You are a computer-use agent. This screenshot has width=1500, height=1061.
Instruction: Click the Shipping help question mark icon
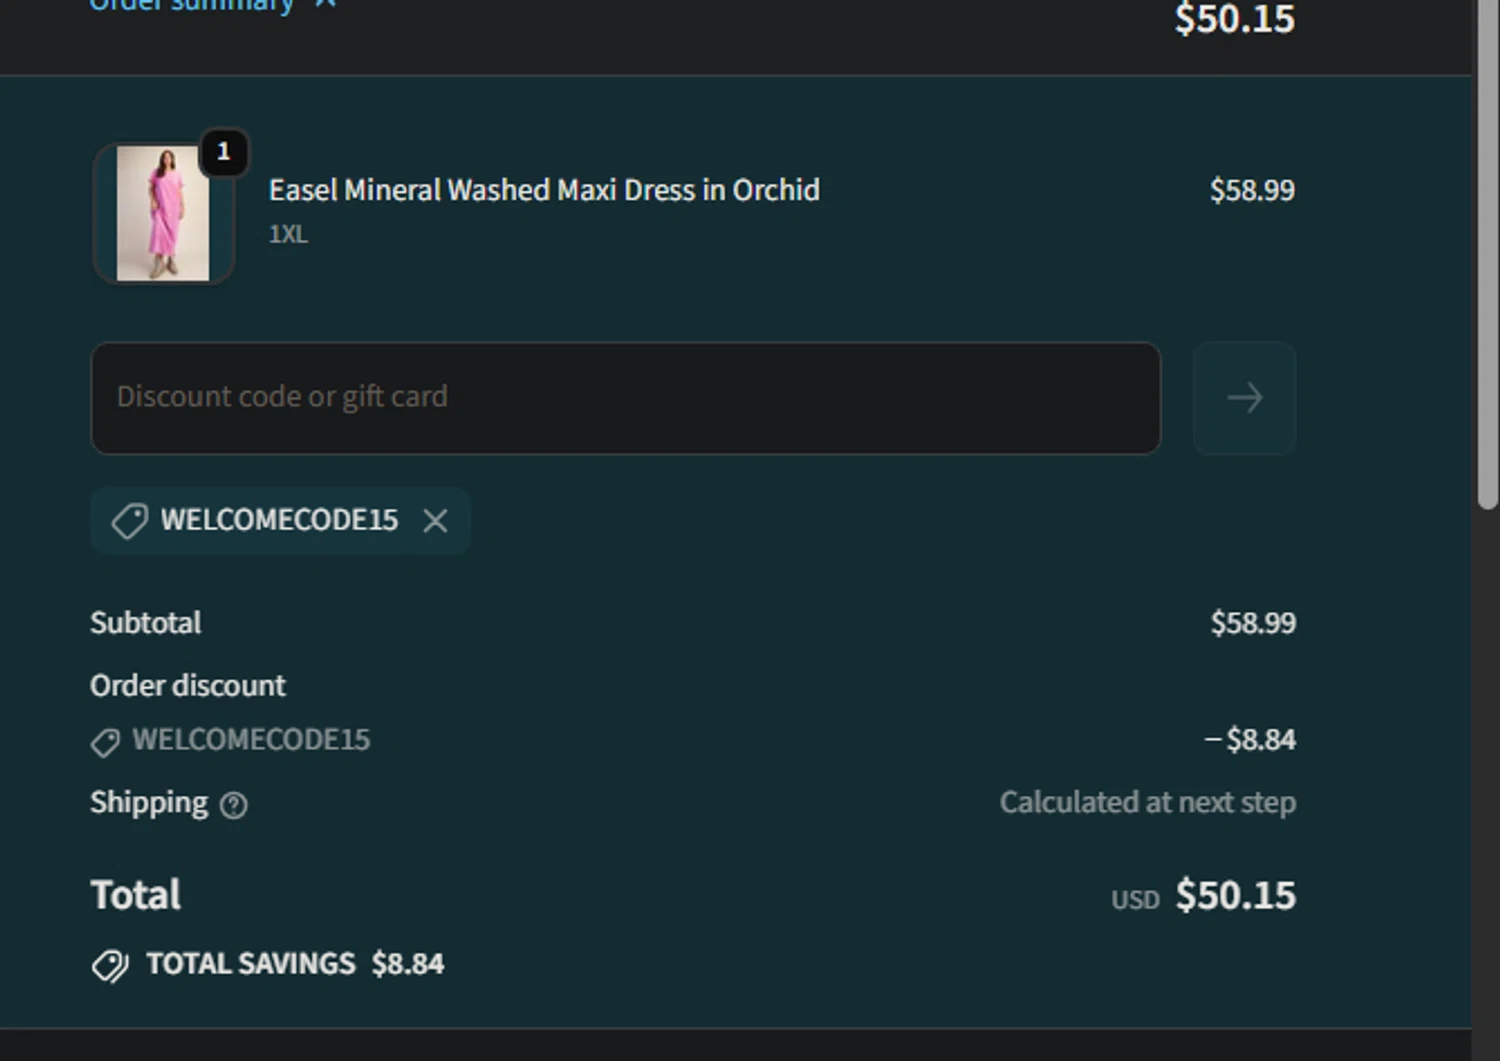(x=233, y=805)
